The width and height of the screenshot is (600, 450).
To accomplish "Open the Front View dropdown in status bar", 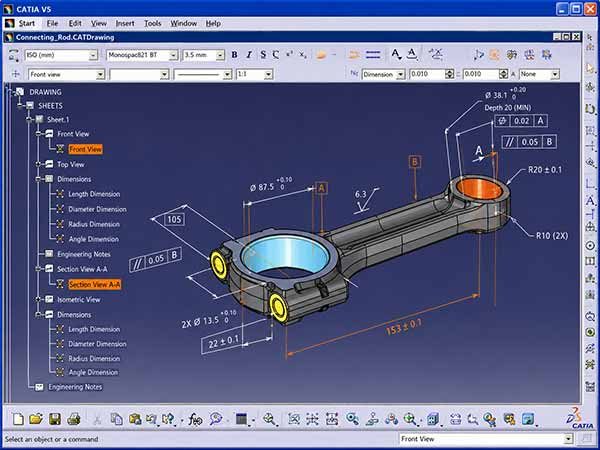I will pyautogui.click(x=568, y=439).
